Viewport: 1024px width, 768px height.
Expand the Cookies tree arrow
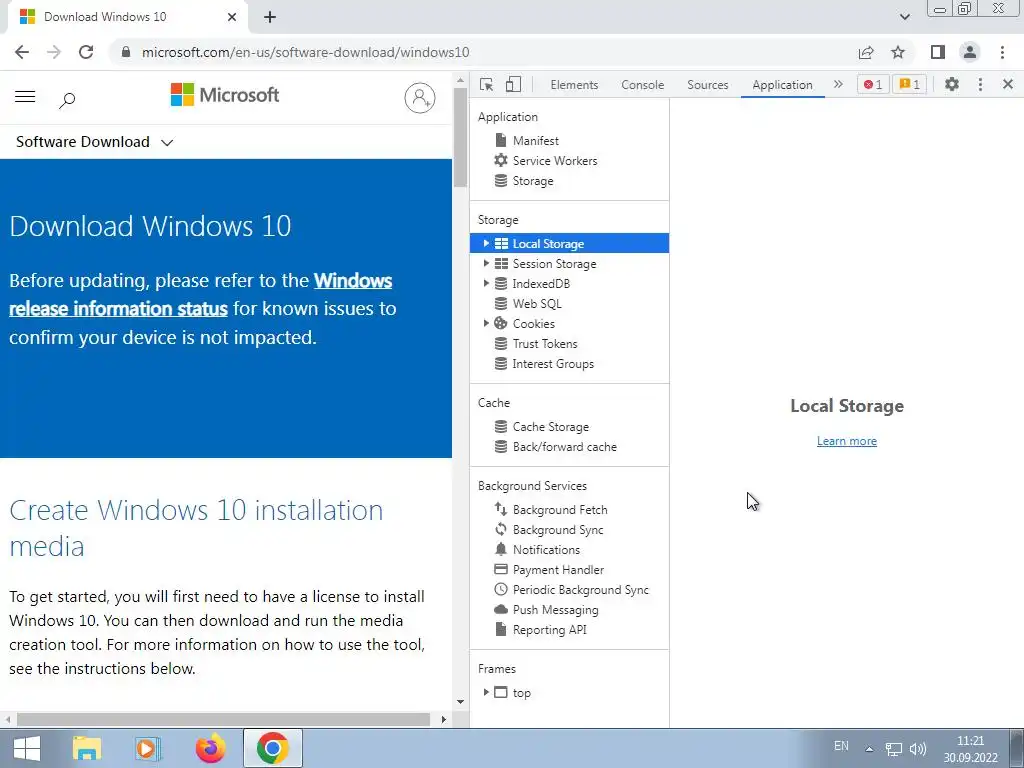coord(486,323)
